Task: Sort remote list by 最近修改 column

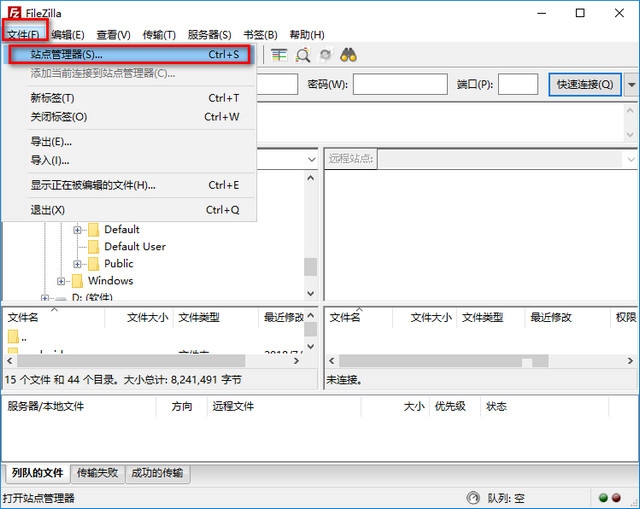Action: coord(567,318)
